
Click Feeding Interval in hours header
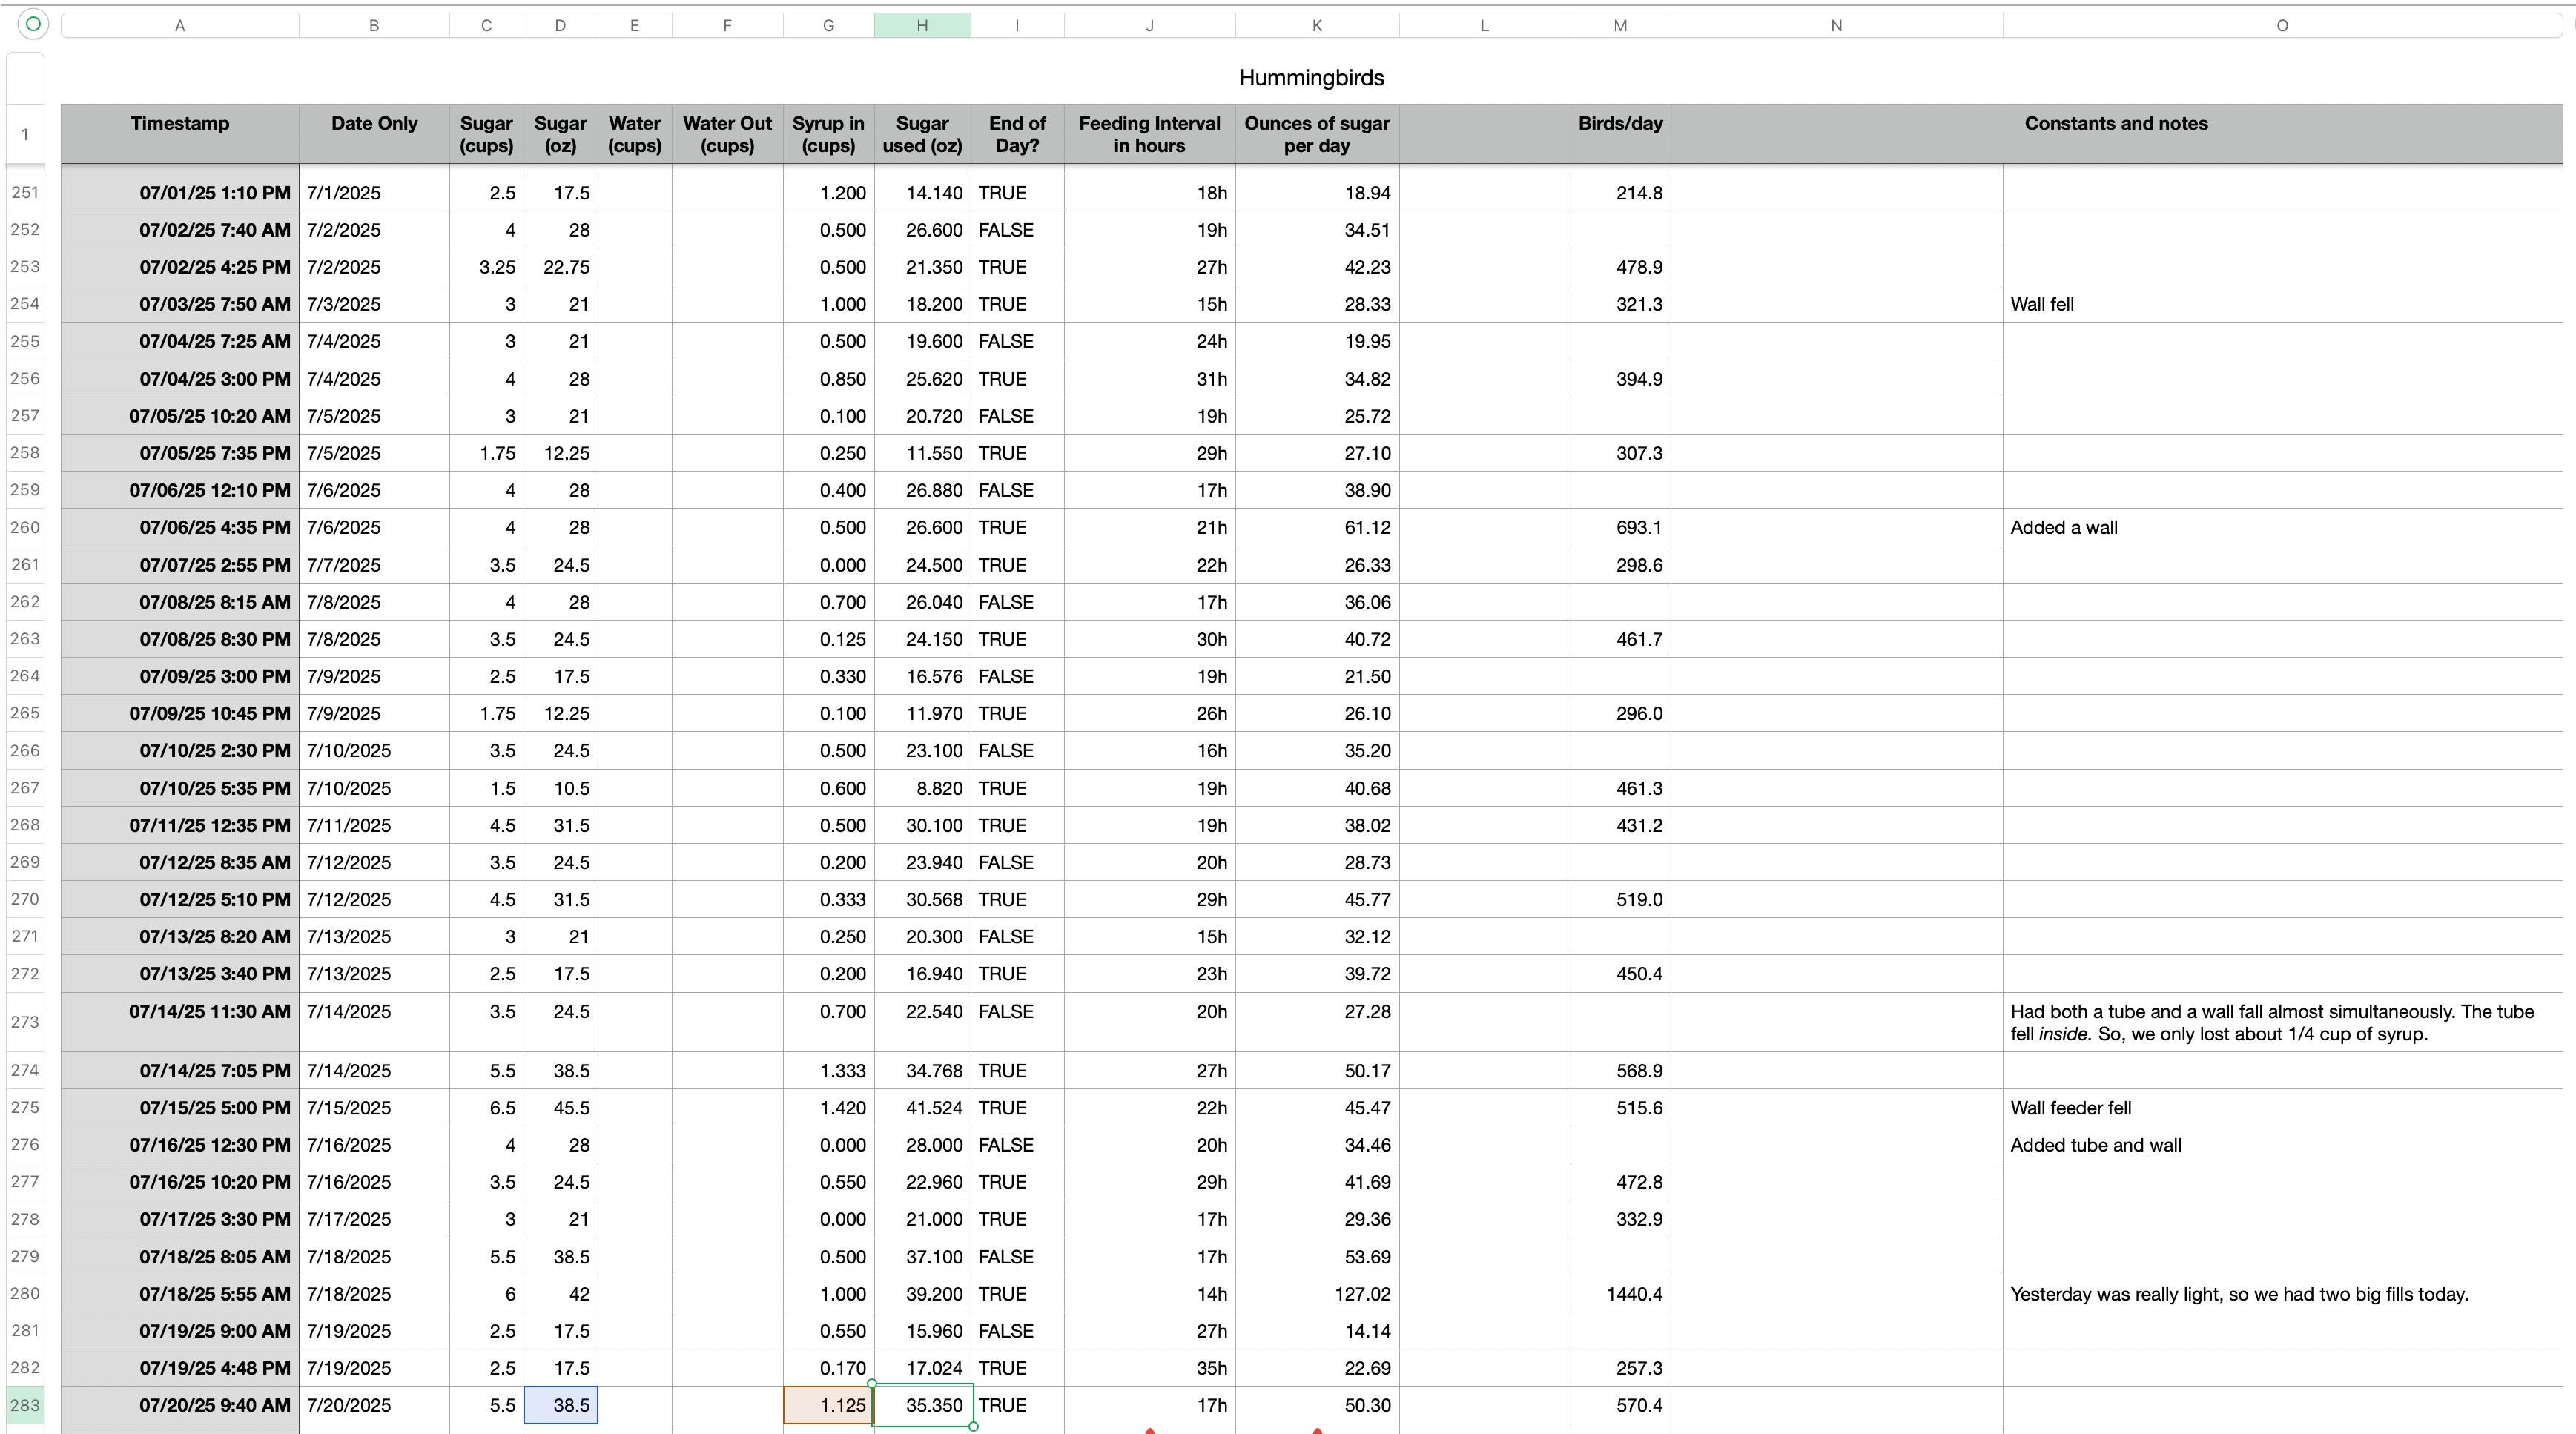point(1150,134)
